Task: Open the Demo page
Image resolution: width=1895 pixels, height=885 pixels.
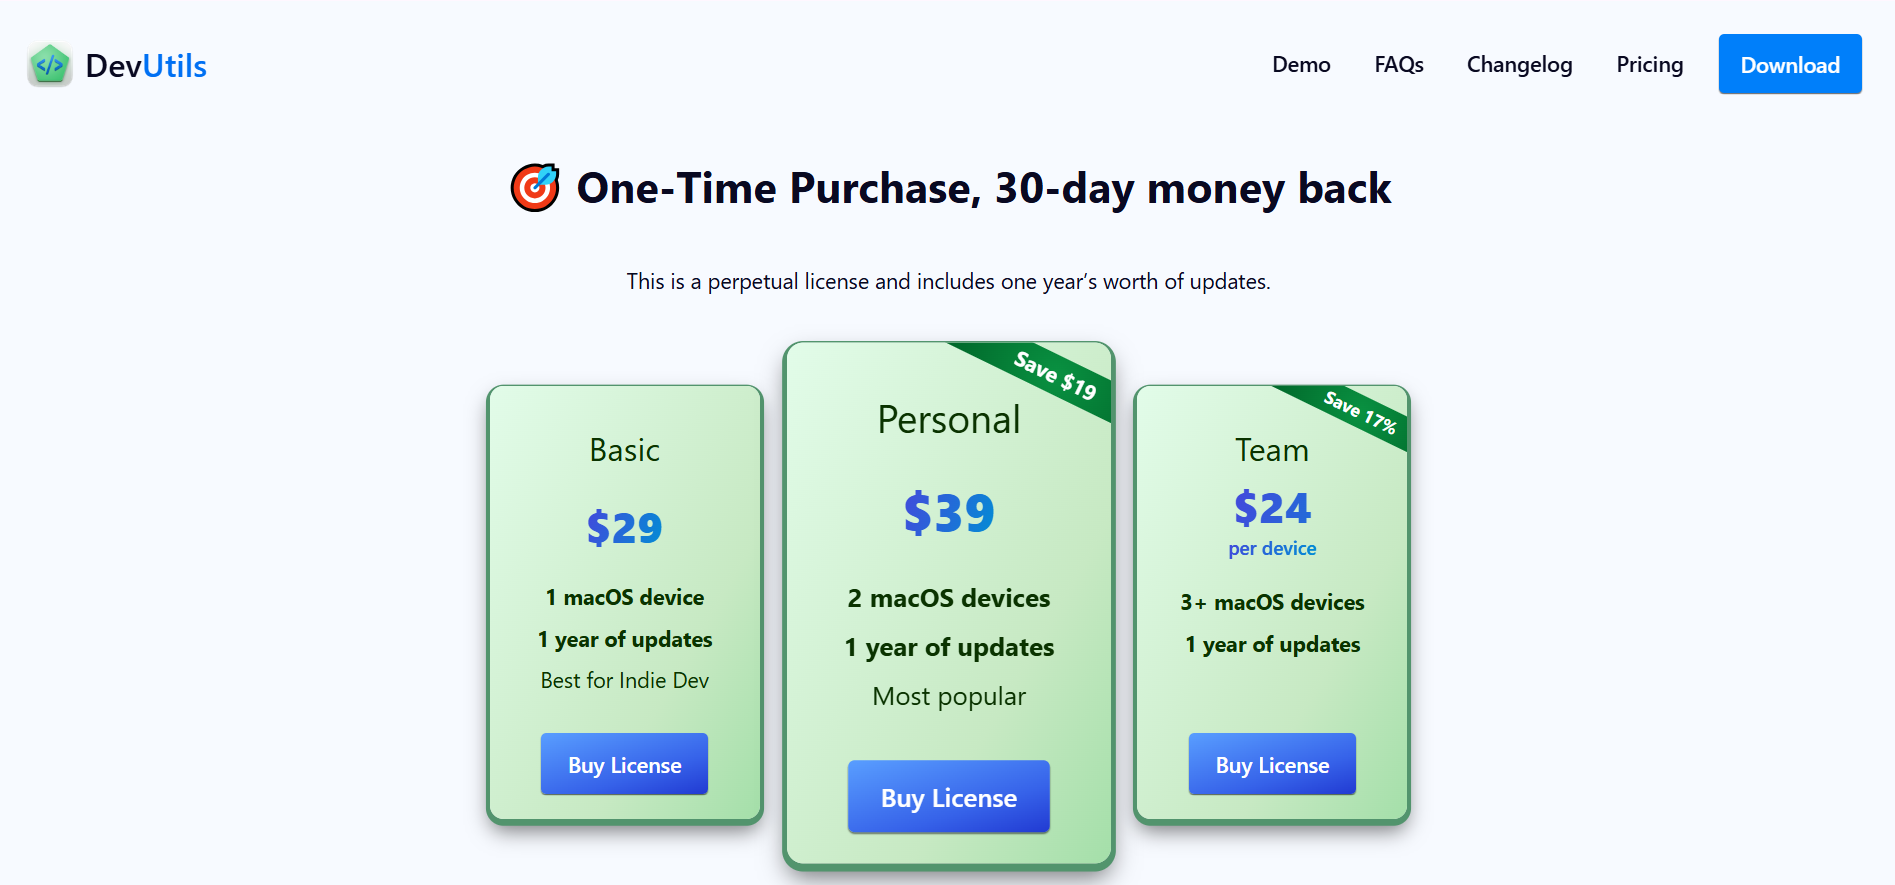Action: (1300, 64)
